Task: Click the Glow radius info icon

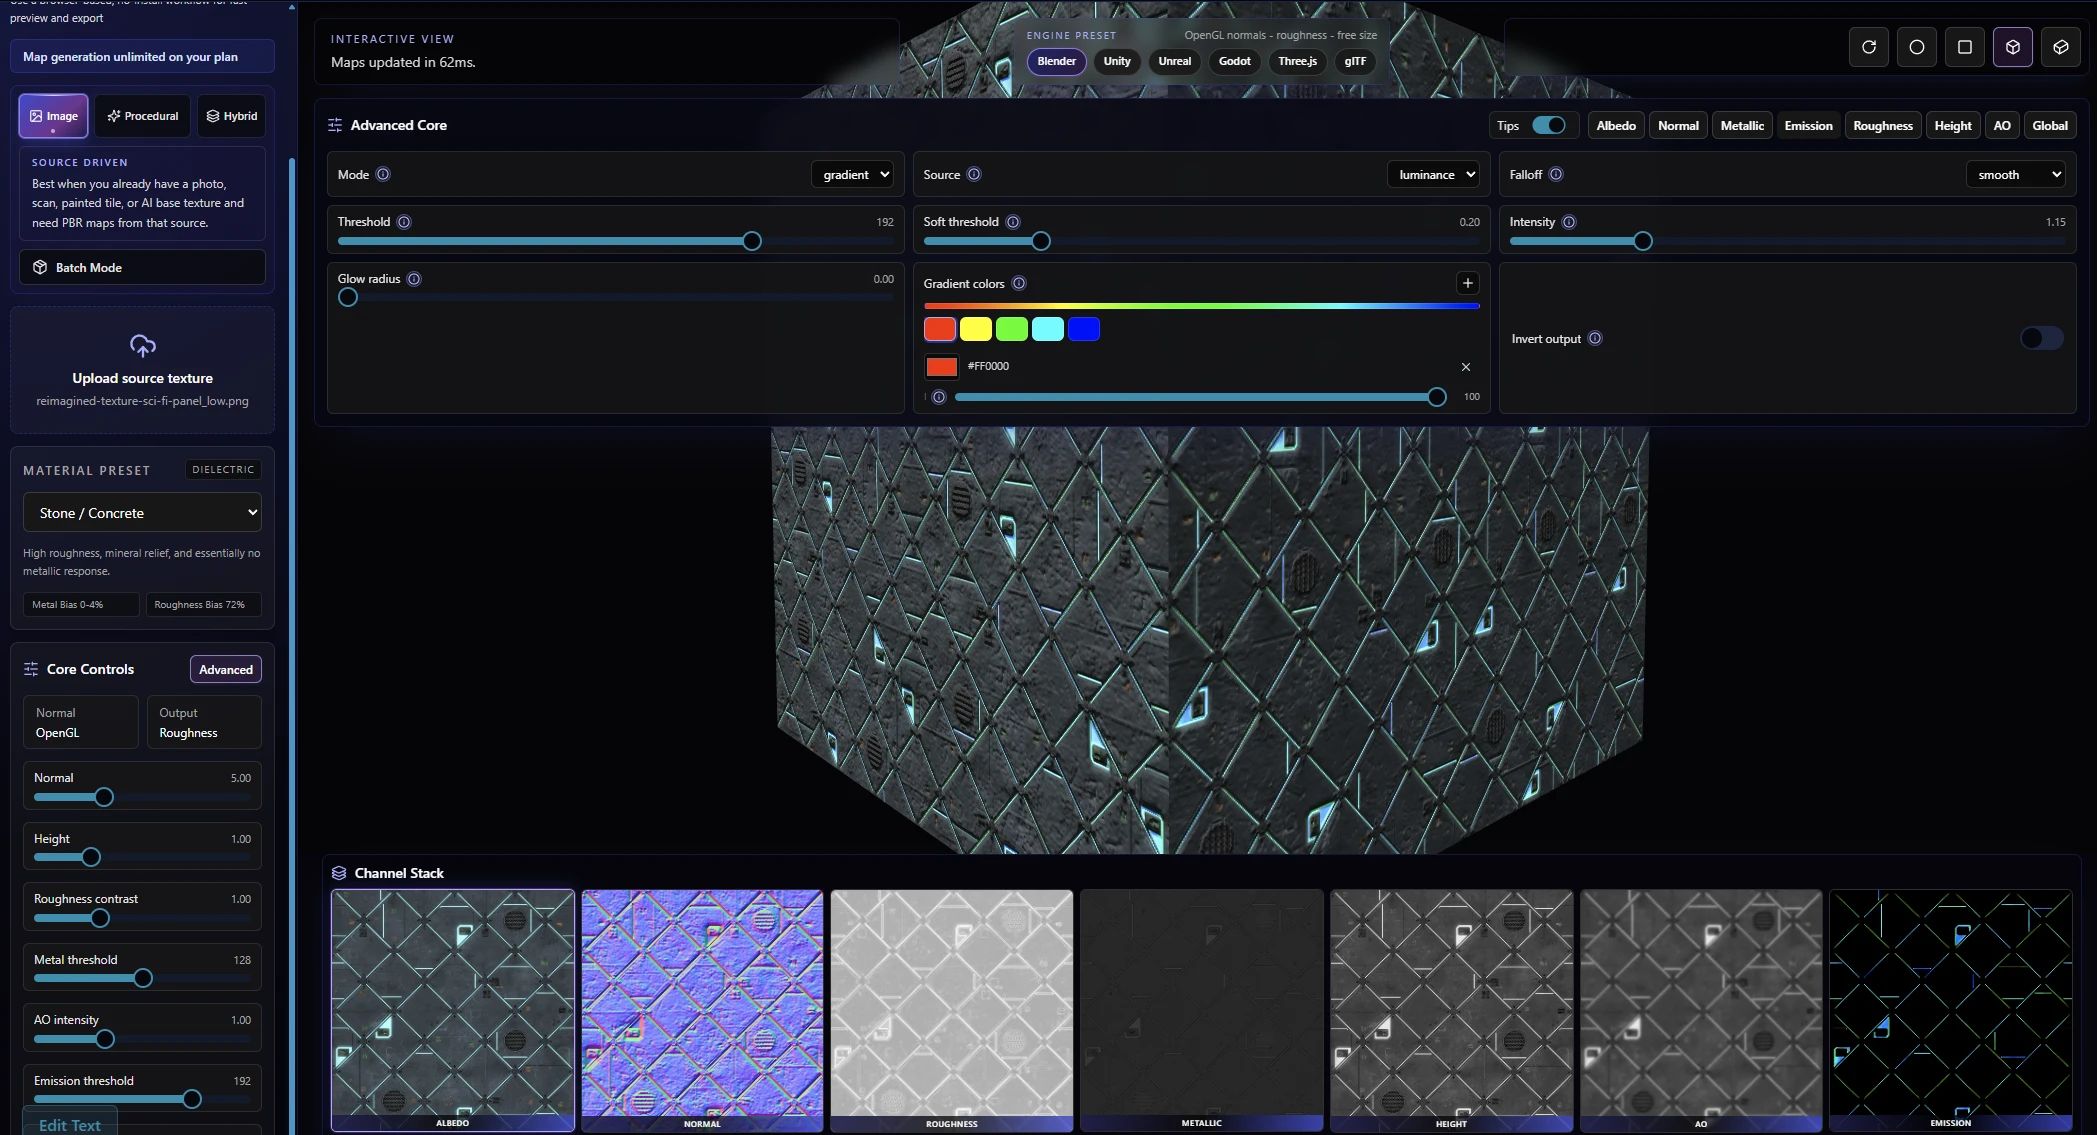Action: 414,279
